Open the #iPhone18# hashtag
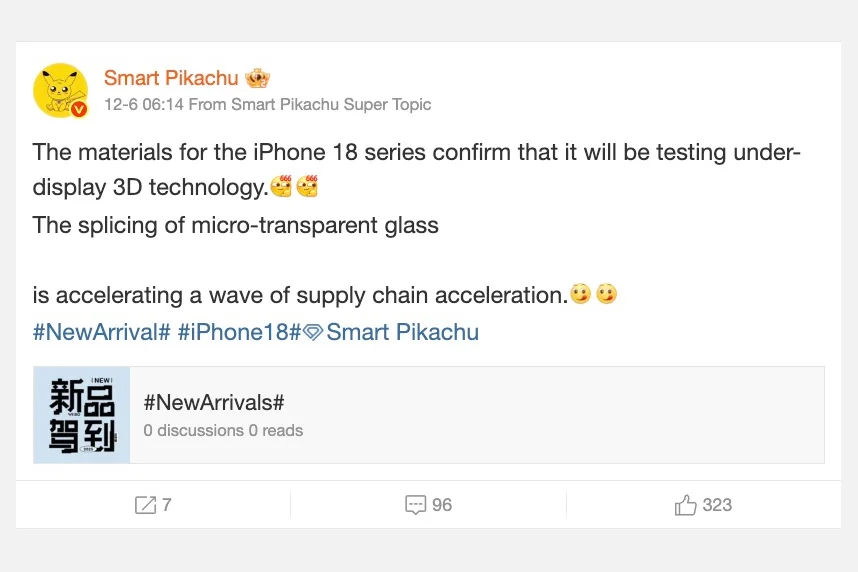This screenshot has width=858, height=572. 240,332
